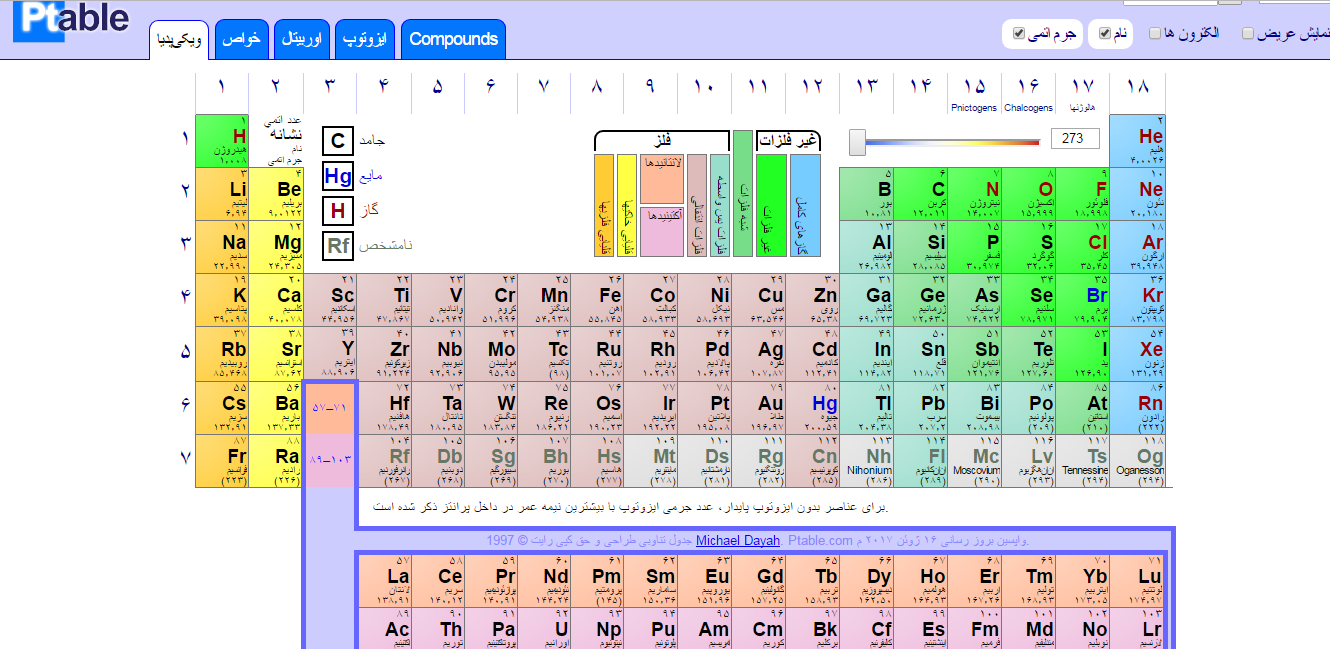Click the Ptable logo
1330x649 pixels.
pyautogui.click(x=70, y=20)
